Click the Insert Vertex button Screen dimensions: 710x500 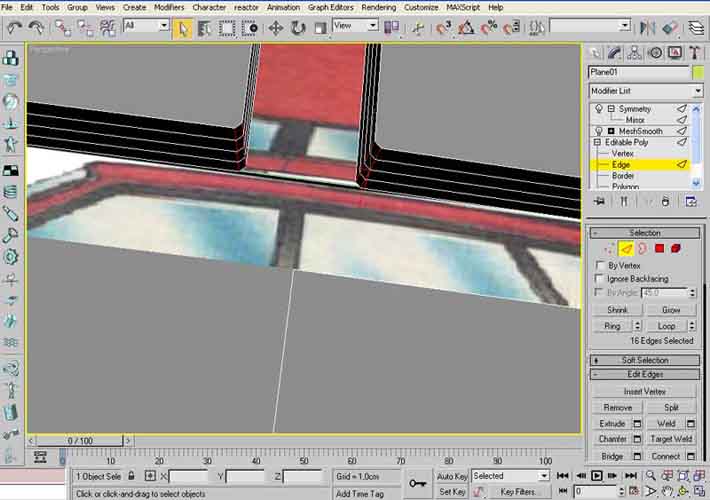coord(645,392)
